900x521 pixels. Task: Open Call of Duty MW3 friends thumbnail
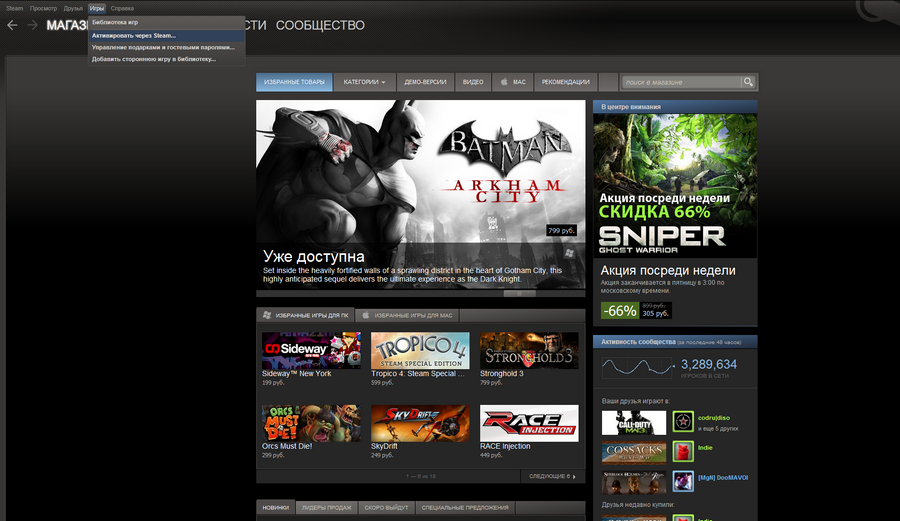[x=634, y=423]
